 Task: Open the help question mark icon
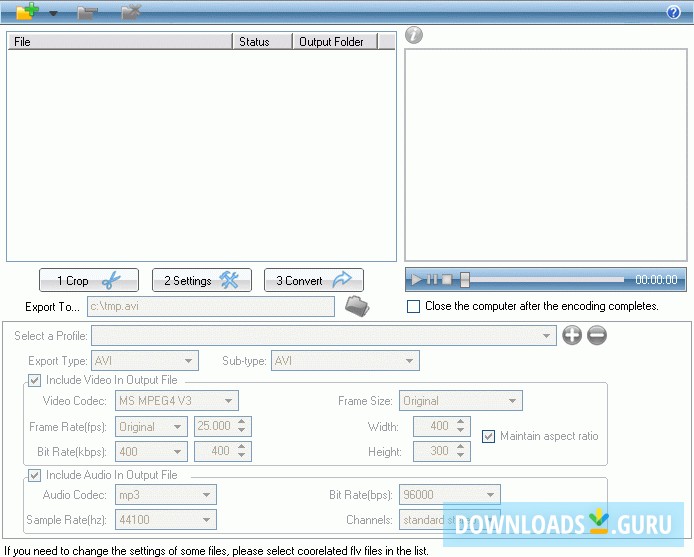[673, 12]
